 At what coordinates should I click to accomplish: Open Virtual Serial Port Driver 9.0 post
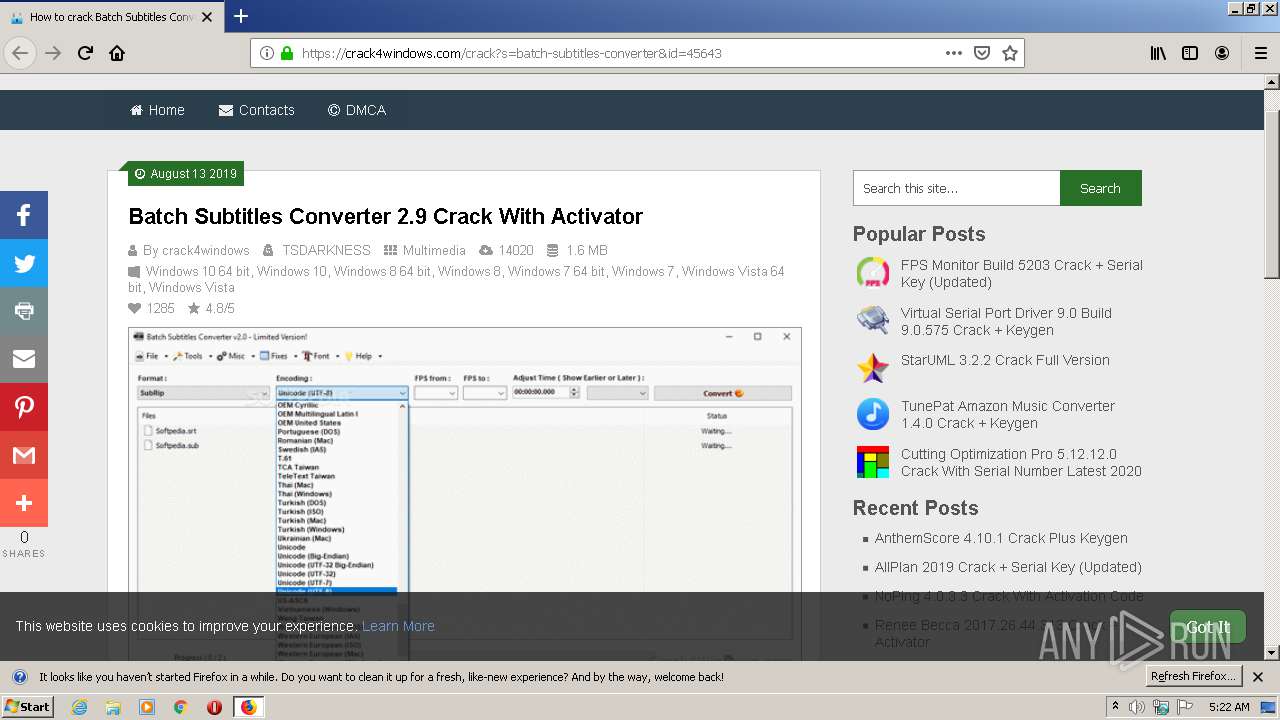1006,321
